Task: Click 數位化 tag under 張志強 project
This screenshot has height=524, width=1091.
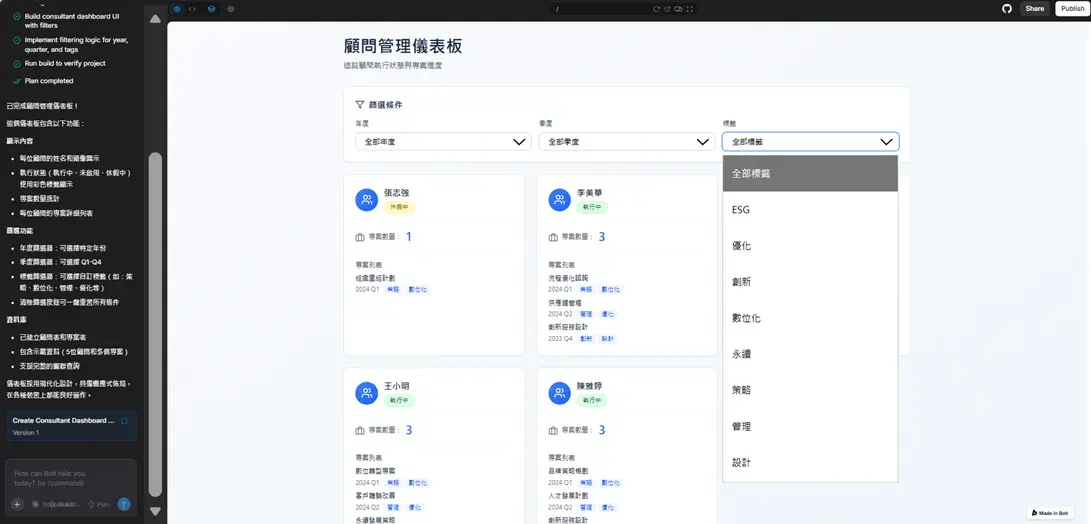Action: click(419, 289)
